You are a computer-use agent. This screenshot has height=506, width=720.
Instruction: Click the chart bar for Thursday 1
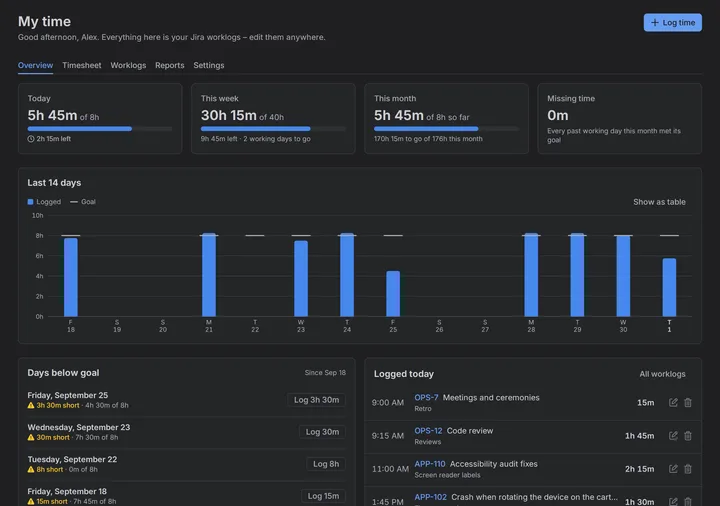tap(669, 287)
